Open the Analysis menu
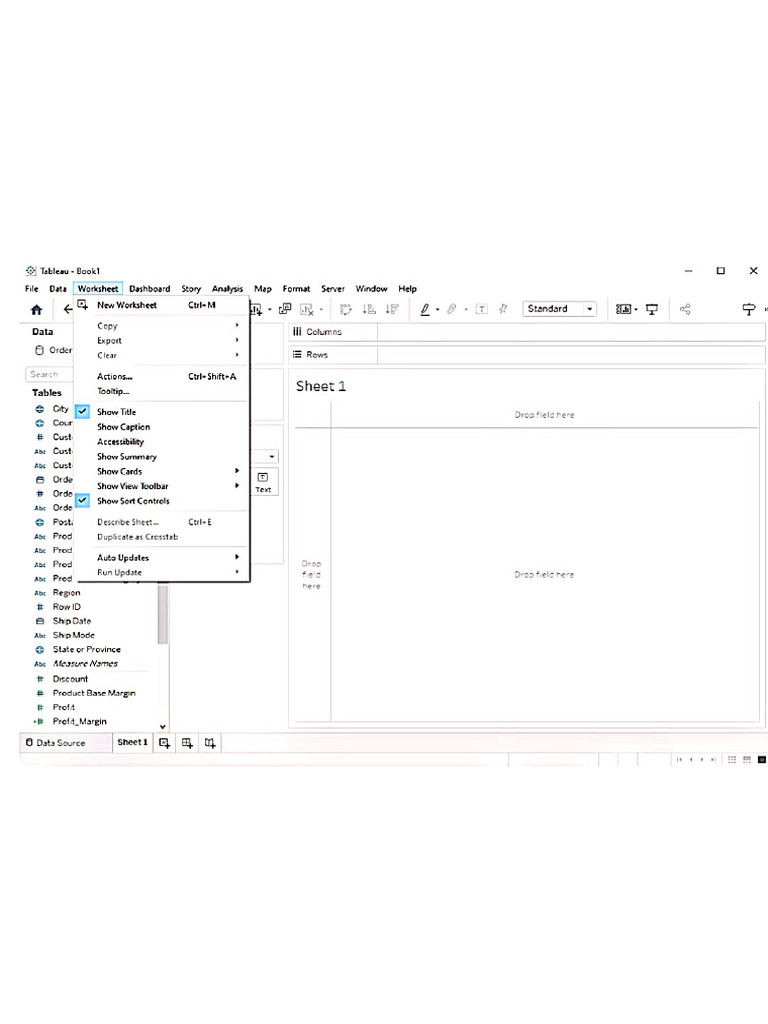 (227, 289)
